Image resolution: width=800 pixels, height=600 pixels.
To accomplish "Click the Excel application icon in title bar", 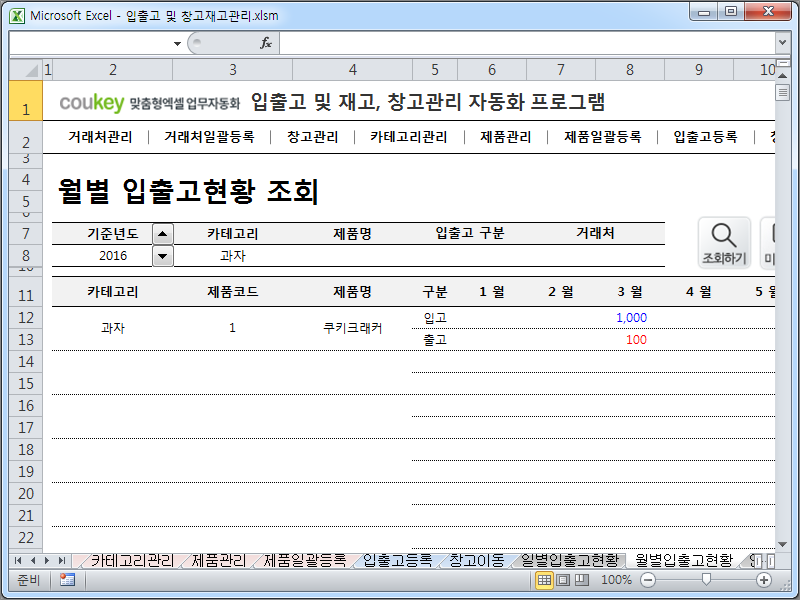I will (x=17, y=16).
